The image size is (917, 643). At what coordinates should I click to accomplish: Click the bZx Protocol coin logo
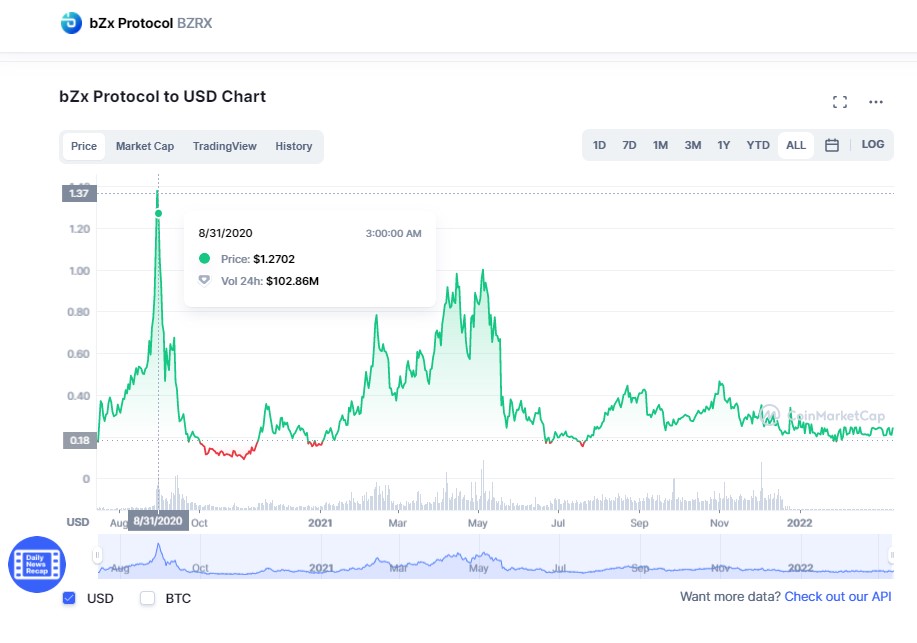[x=71, y=23]
